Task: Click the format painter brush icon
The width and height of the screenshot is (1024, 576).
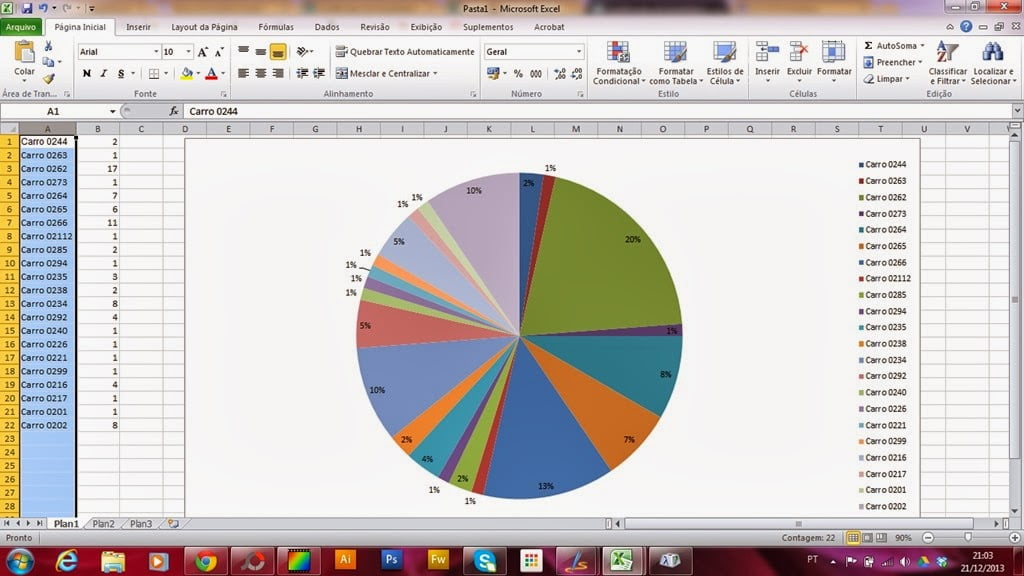Action: [x=48, y=78]
